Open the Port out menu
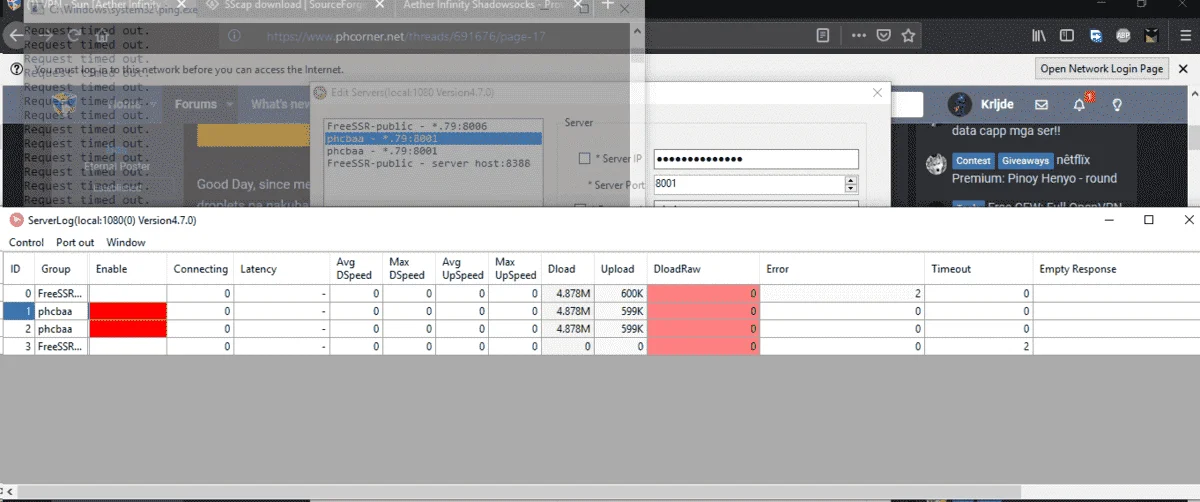Image resolution: width=1200 pixels, height=502 pixels. (75, 242)
